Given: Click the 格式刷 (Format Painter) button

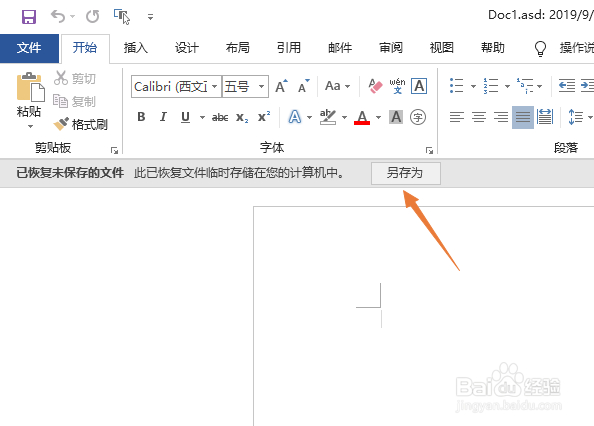Looking at the screenshot, I should point(81,124).
